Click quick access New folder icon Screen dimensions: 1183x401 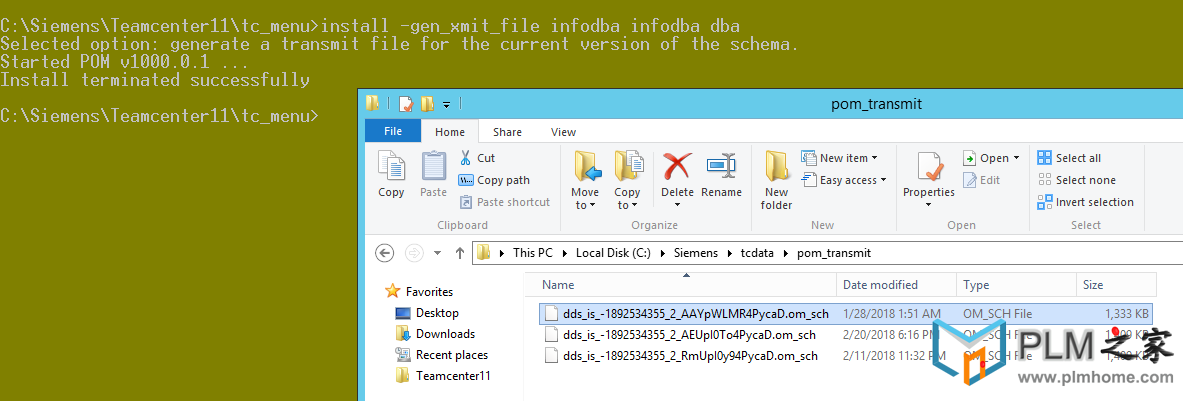pos(428,103)
